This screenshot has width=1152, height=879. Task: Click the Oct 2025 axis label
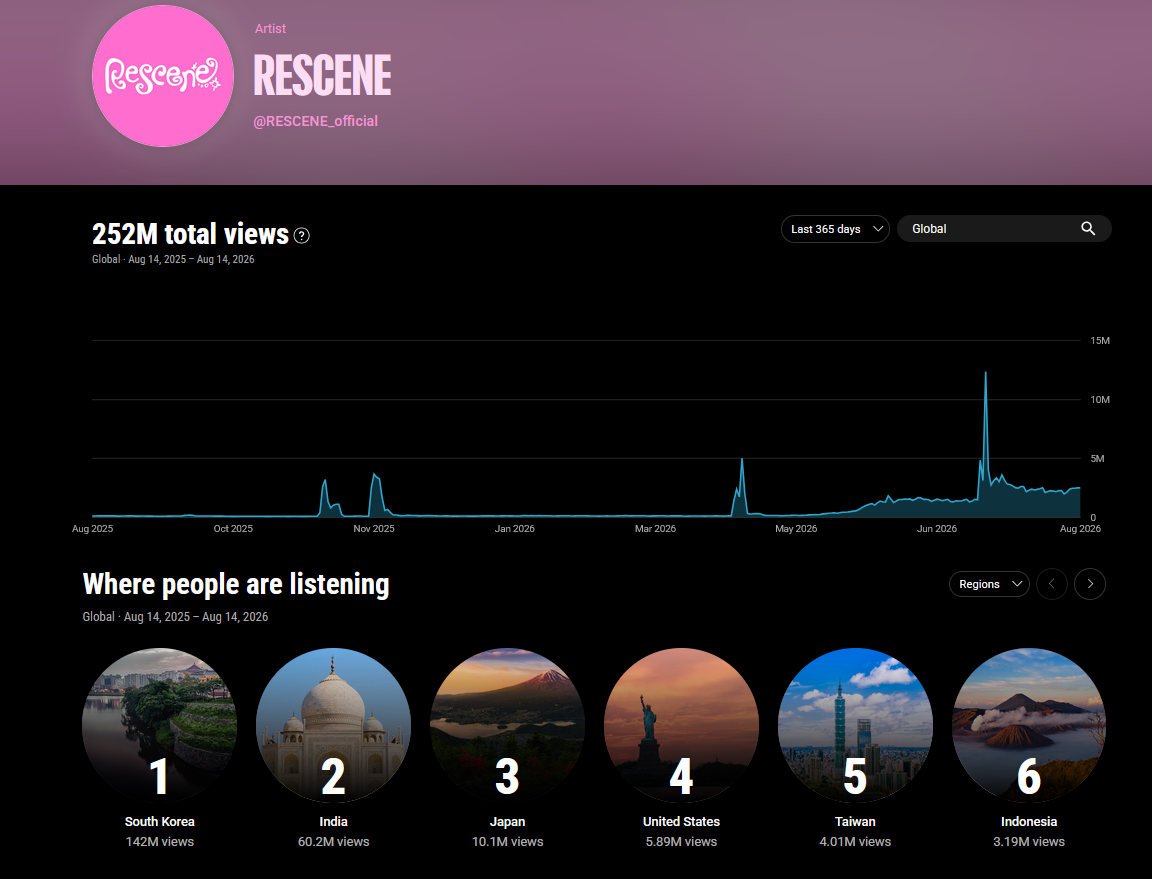click(x=233, y=528)
